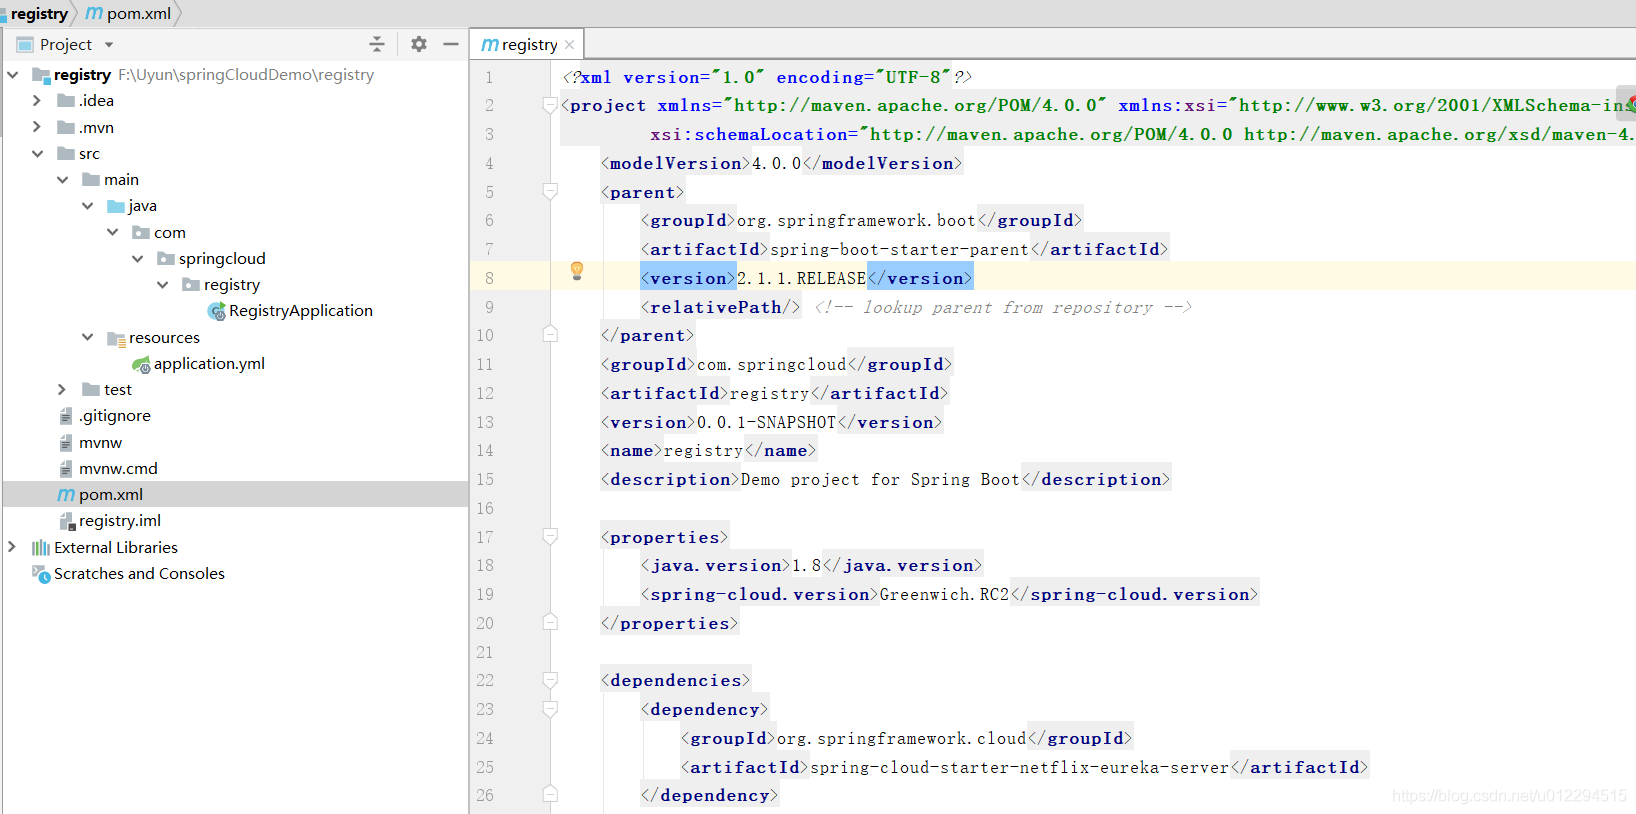Image resolution: width=1636 pixels, height=814 pixels.
Task: Collapse the java folder
Action: [88, 206]
